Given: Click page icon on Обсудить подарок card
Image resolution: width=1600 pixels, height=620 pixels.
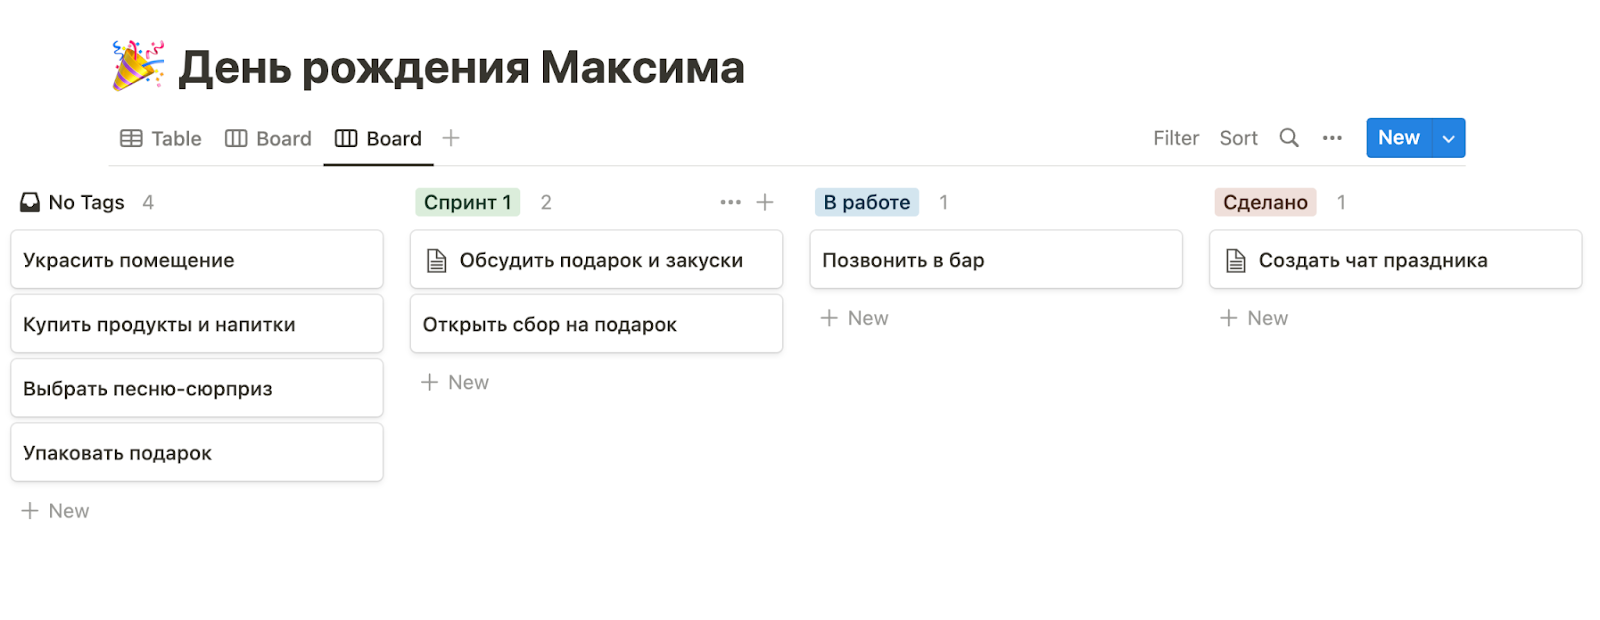Looking at the screenshot, I should click(437, 261).
